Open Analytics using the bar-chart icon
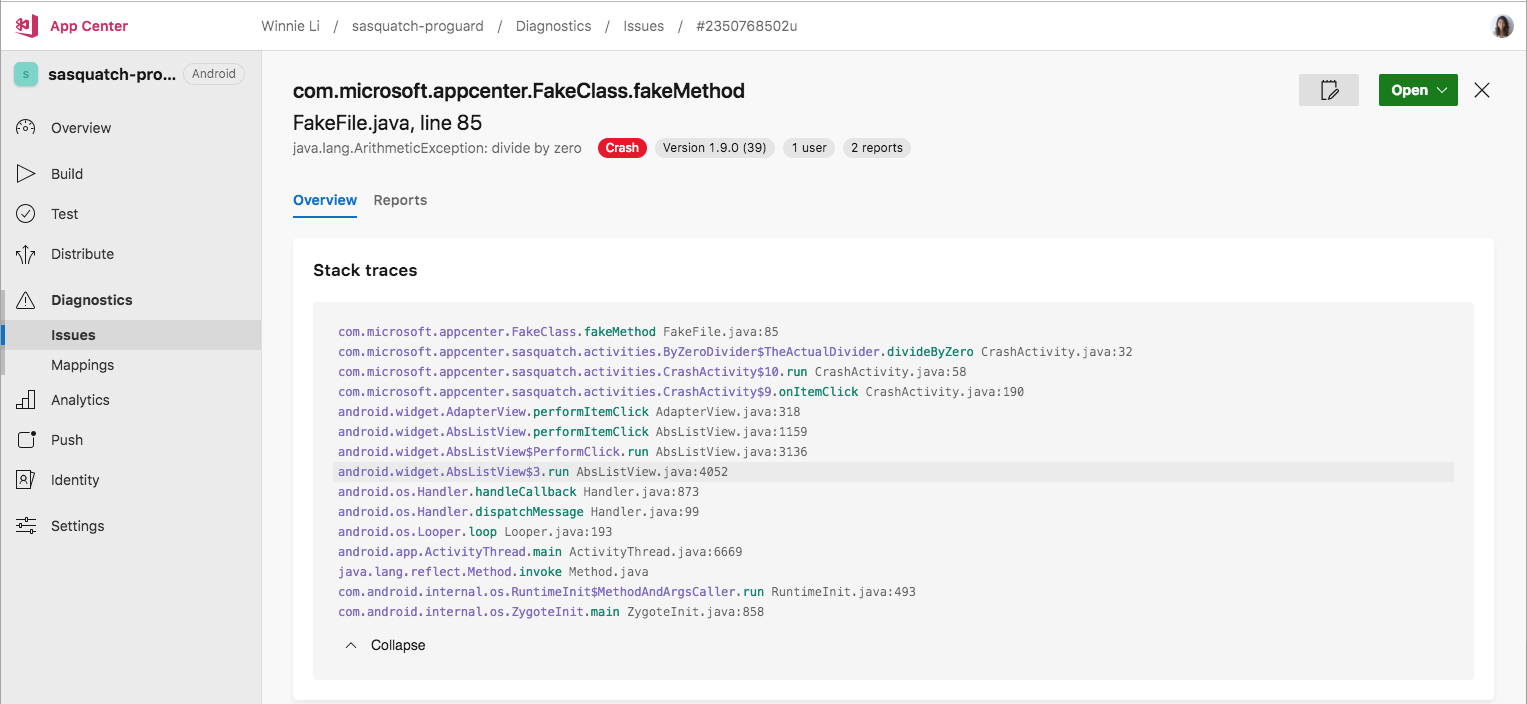Screen dimensions: 1527x704 click(25, 399)
